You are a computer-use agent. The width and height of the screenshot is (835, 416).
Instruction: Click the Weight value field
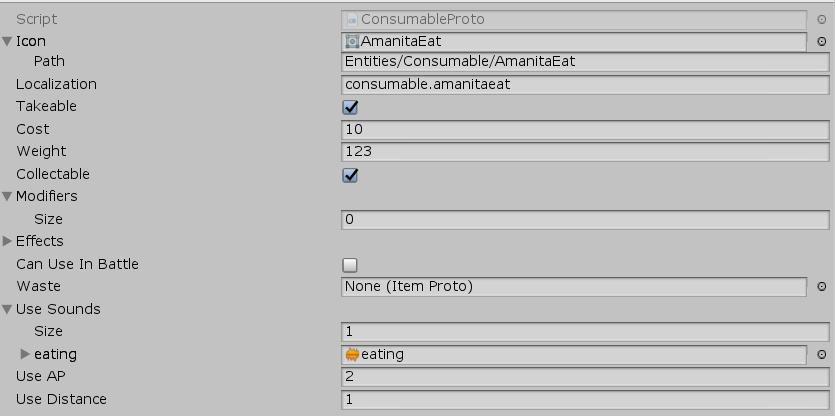coord(585,152)
